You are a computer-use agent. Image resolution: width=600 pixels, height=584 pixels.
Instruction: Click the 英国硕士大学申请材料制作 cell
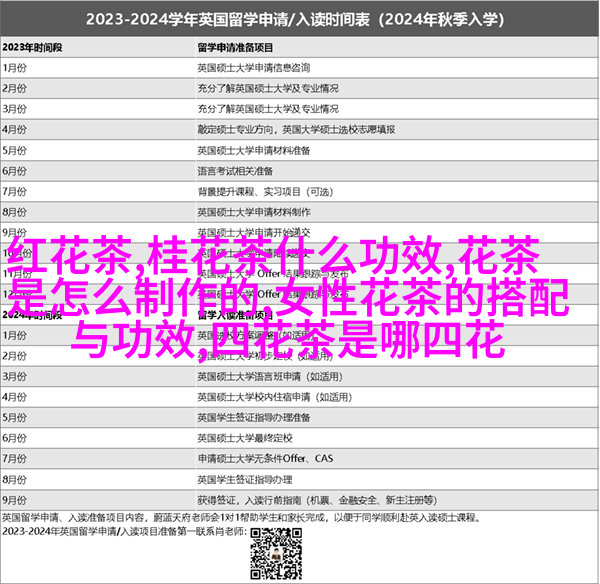(x=254, y=211)
